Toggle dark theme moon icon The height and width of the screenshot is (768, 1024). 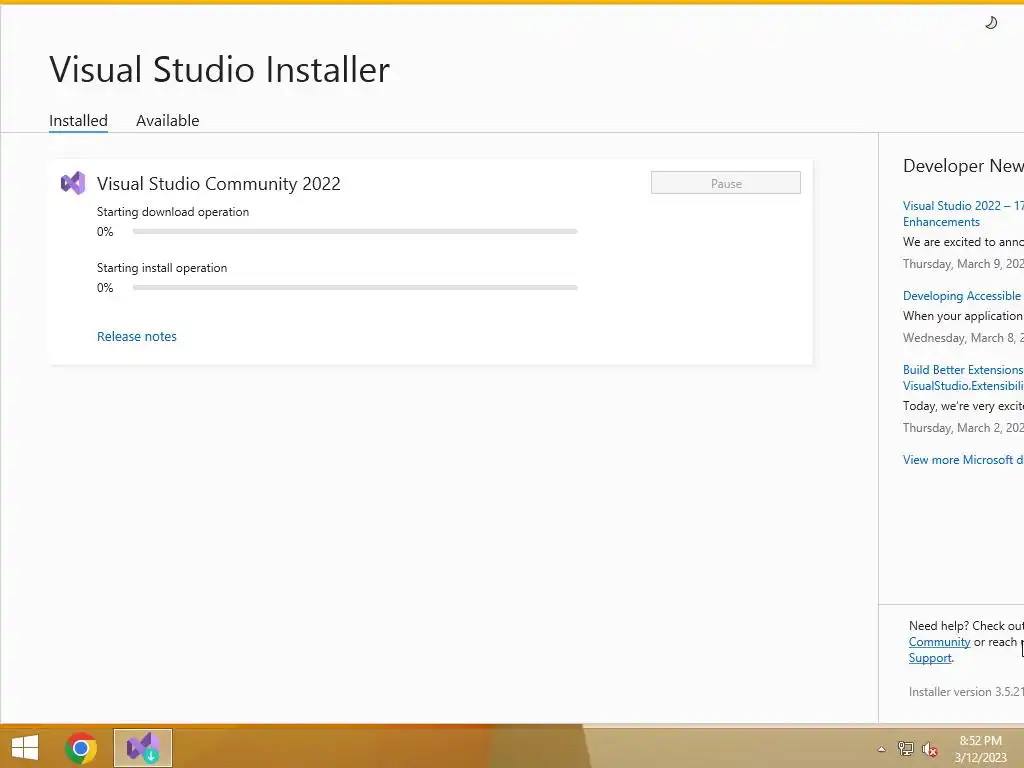point(991,23)
